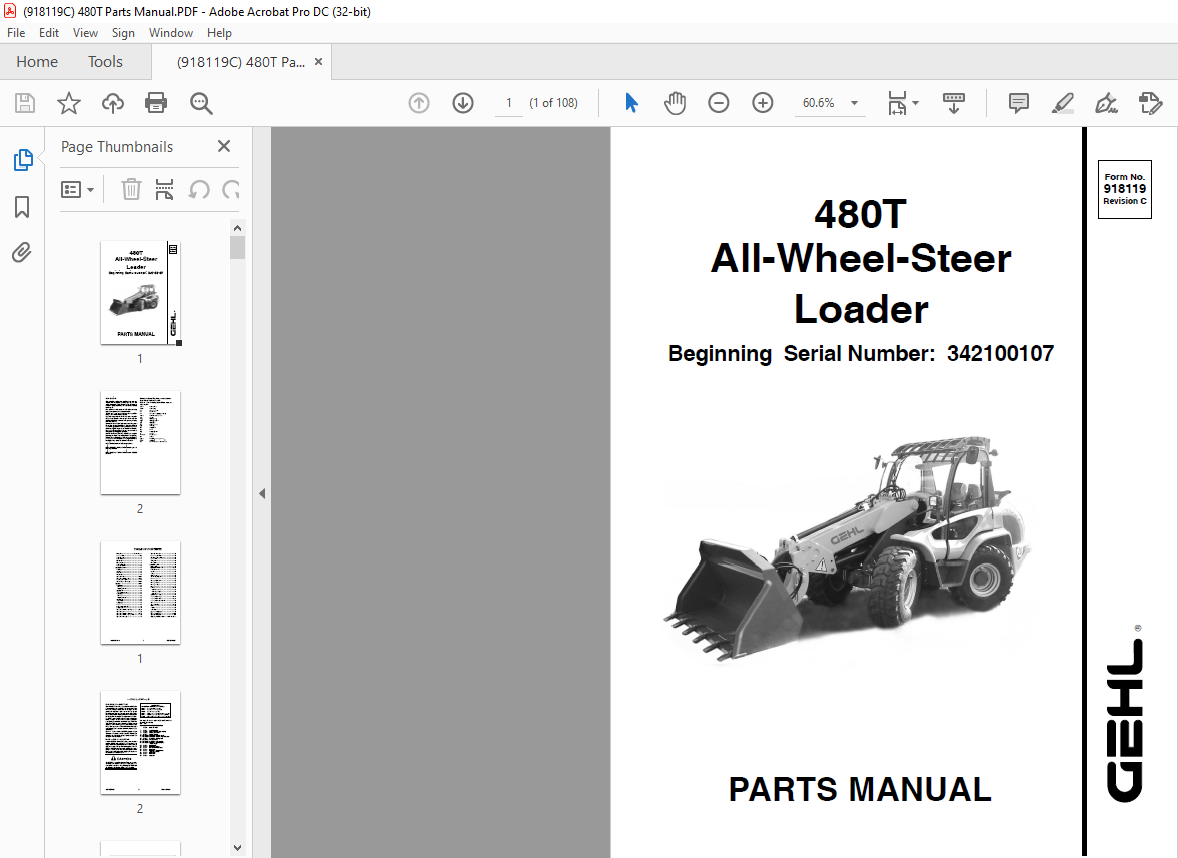Click the Find text magnifier icon
Viewport: 1178px width, 858px height.
click(x=201, y=103)
